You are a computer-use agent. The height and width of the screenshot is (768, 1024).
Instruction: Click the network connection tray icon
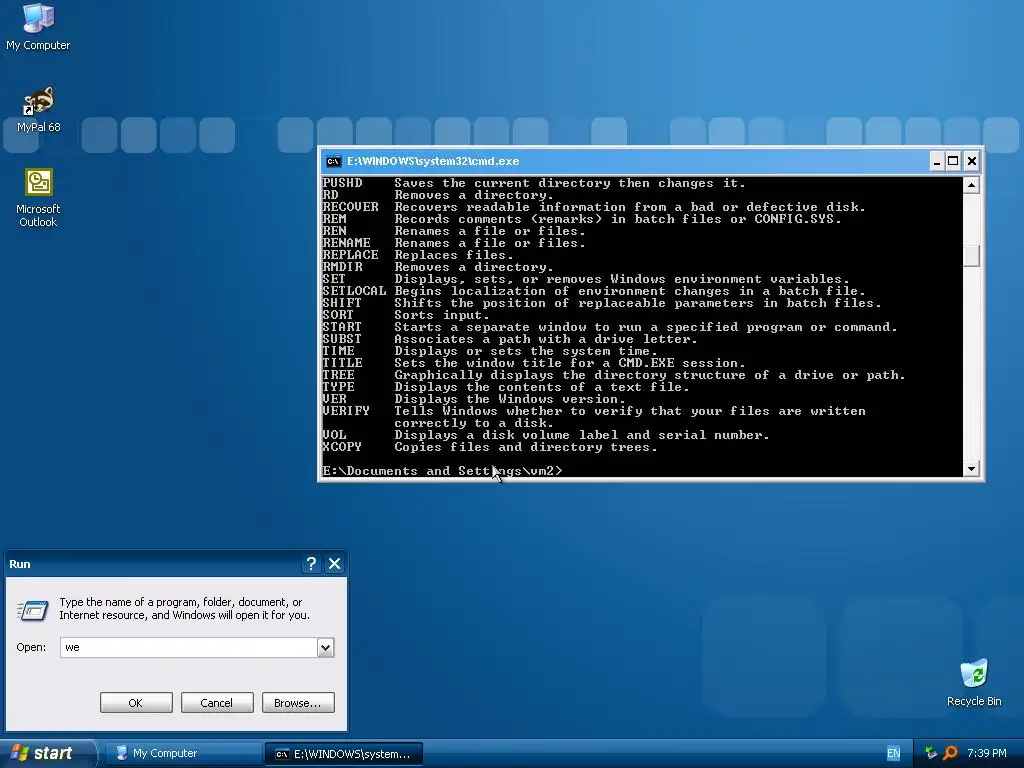click(x=931, y=753)
